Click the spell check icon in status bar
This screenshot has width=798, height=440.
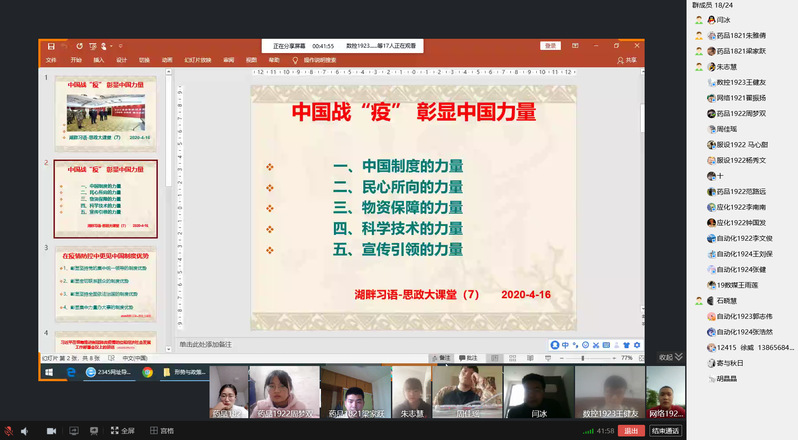pyautogui.click(x=111, y=358)
